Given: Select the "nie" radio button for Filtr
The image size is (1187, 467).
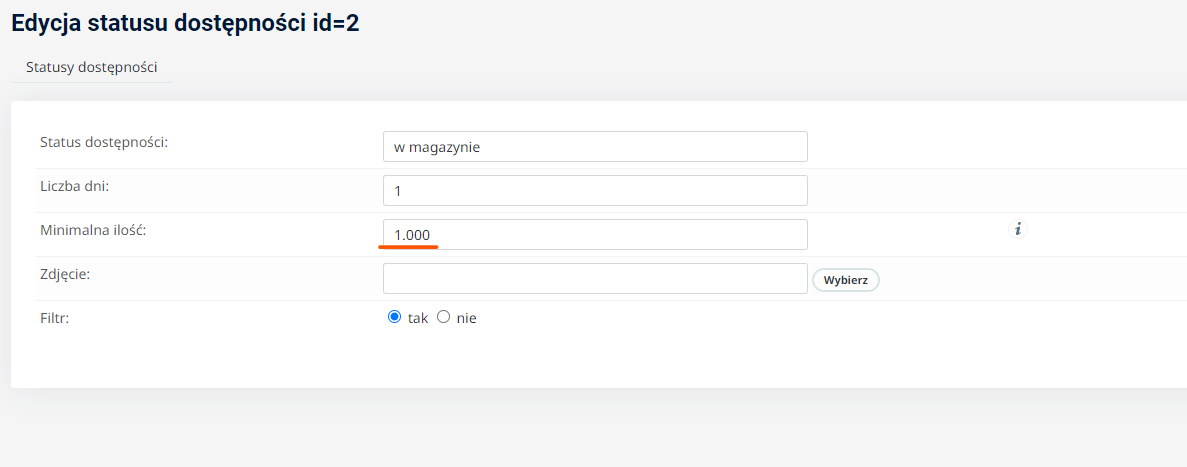Looking at the screenshot, I should tap(444, 318).
